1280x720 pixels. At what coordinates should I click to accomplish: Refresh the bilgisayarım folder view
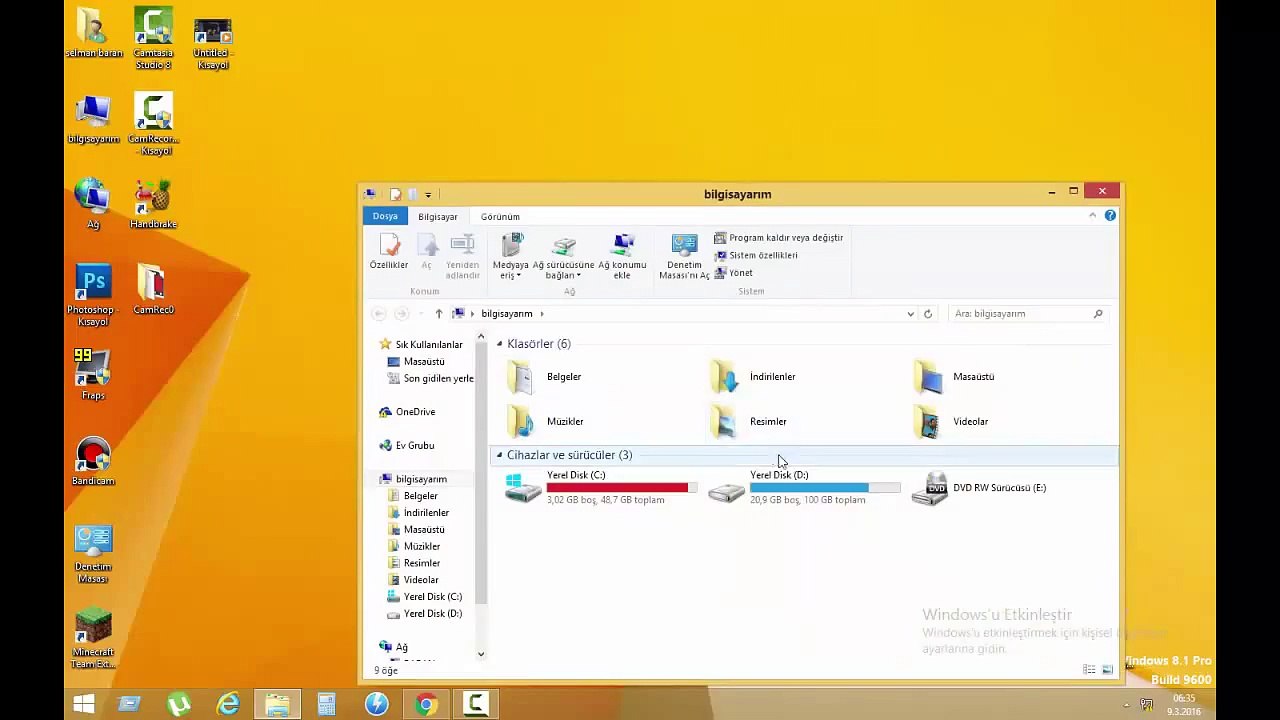928,314
